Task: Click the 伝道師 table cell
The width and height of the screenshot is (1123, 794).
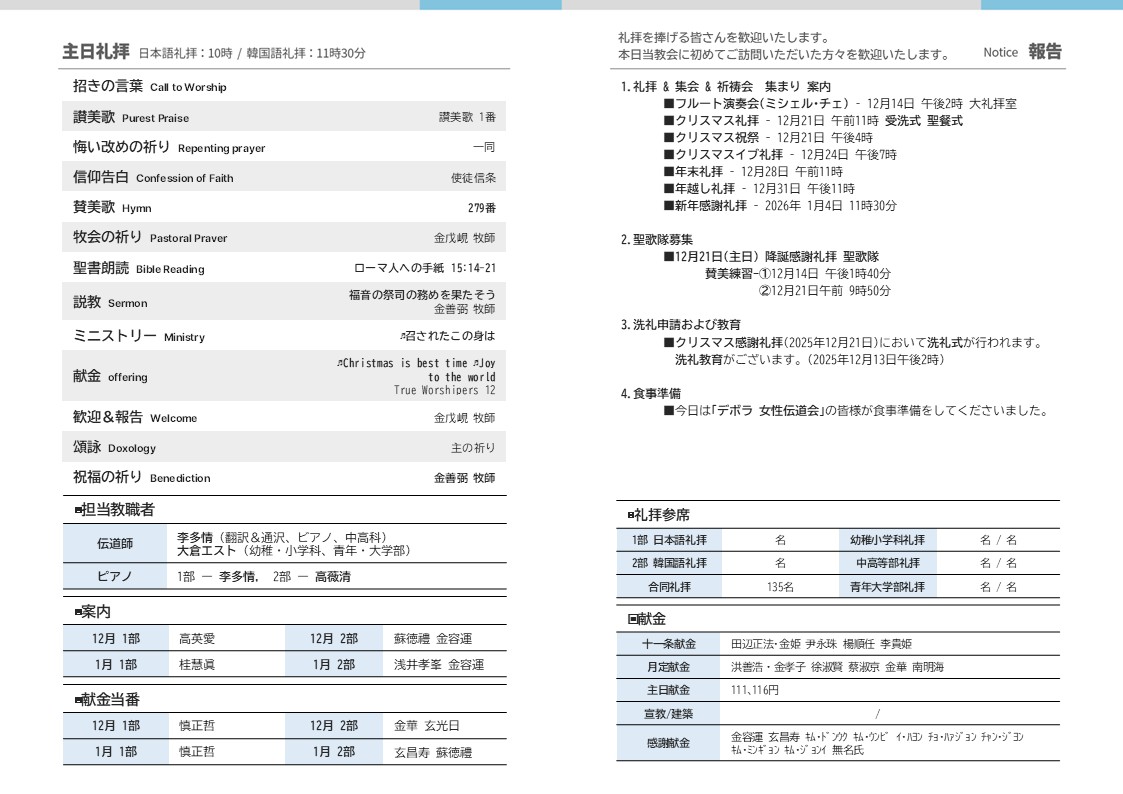Action: [115, 544]
